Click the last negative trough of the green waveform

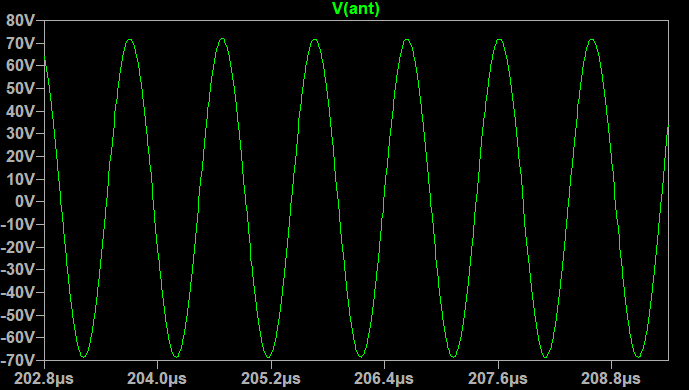pos(638,356)
